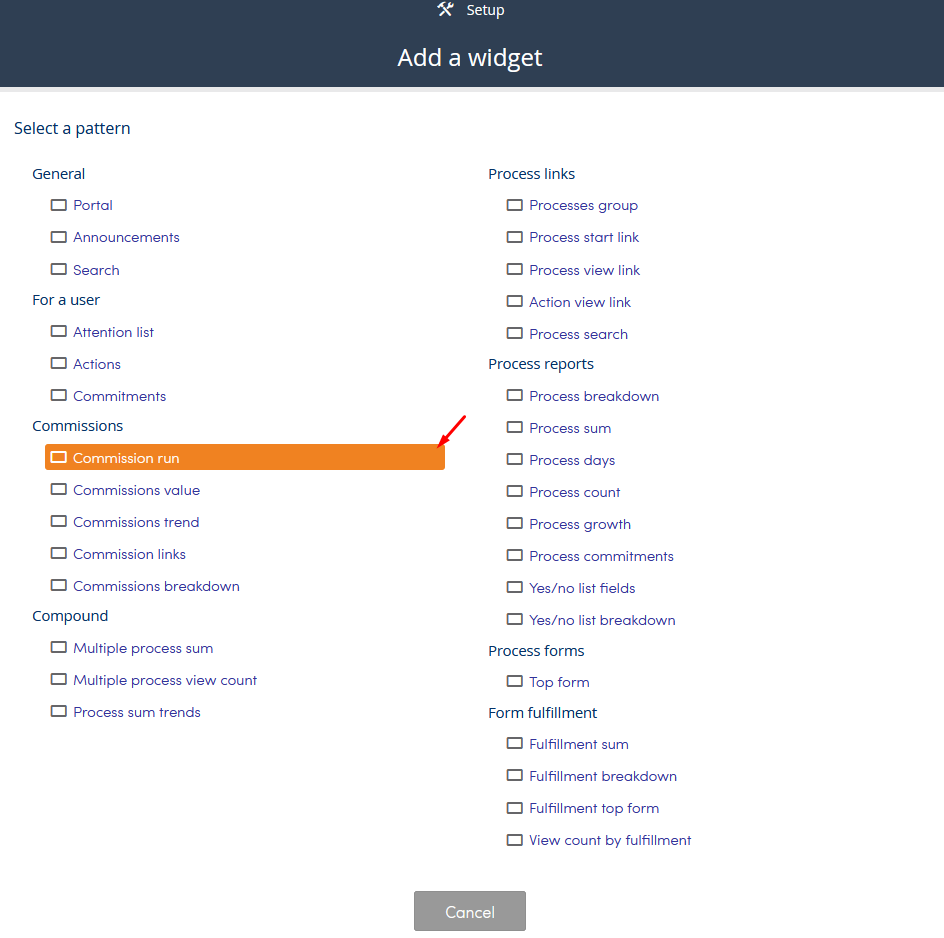The height and width of the screenshot is (938, 944).
Task: Click the widget icon beside Portal
Action: pos(58,205)
